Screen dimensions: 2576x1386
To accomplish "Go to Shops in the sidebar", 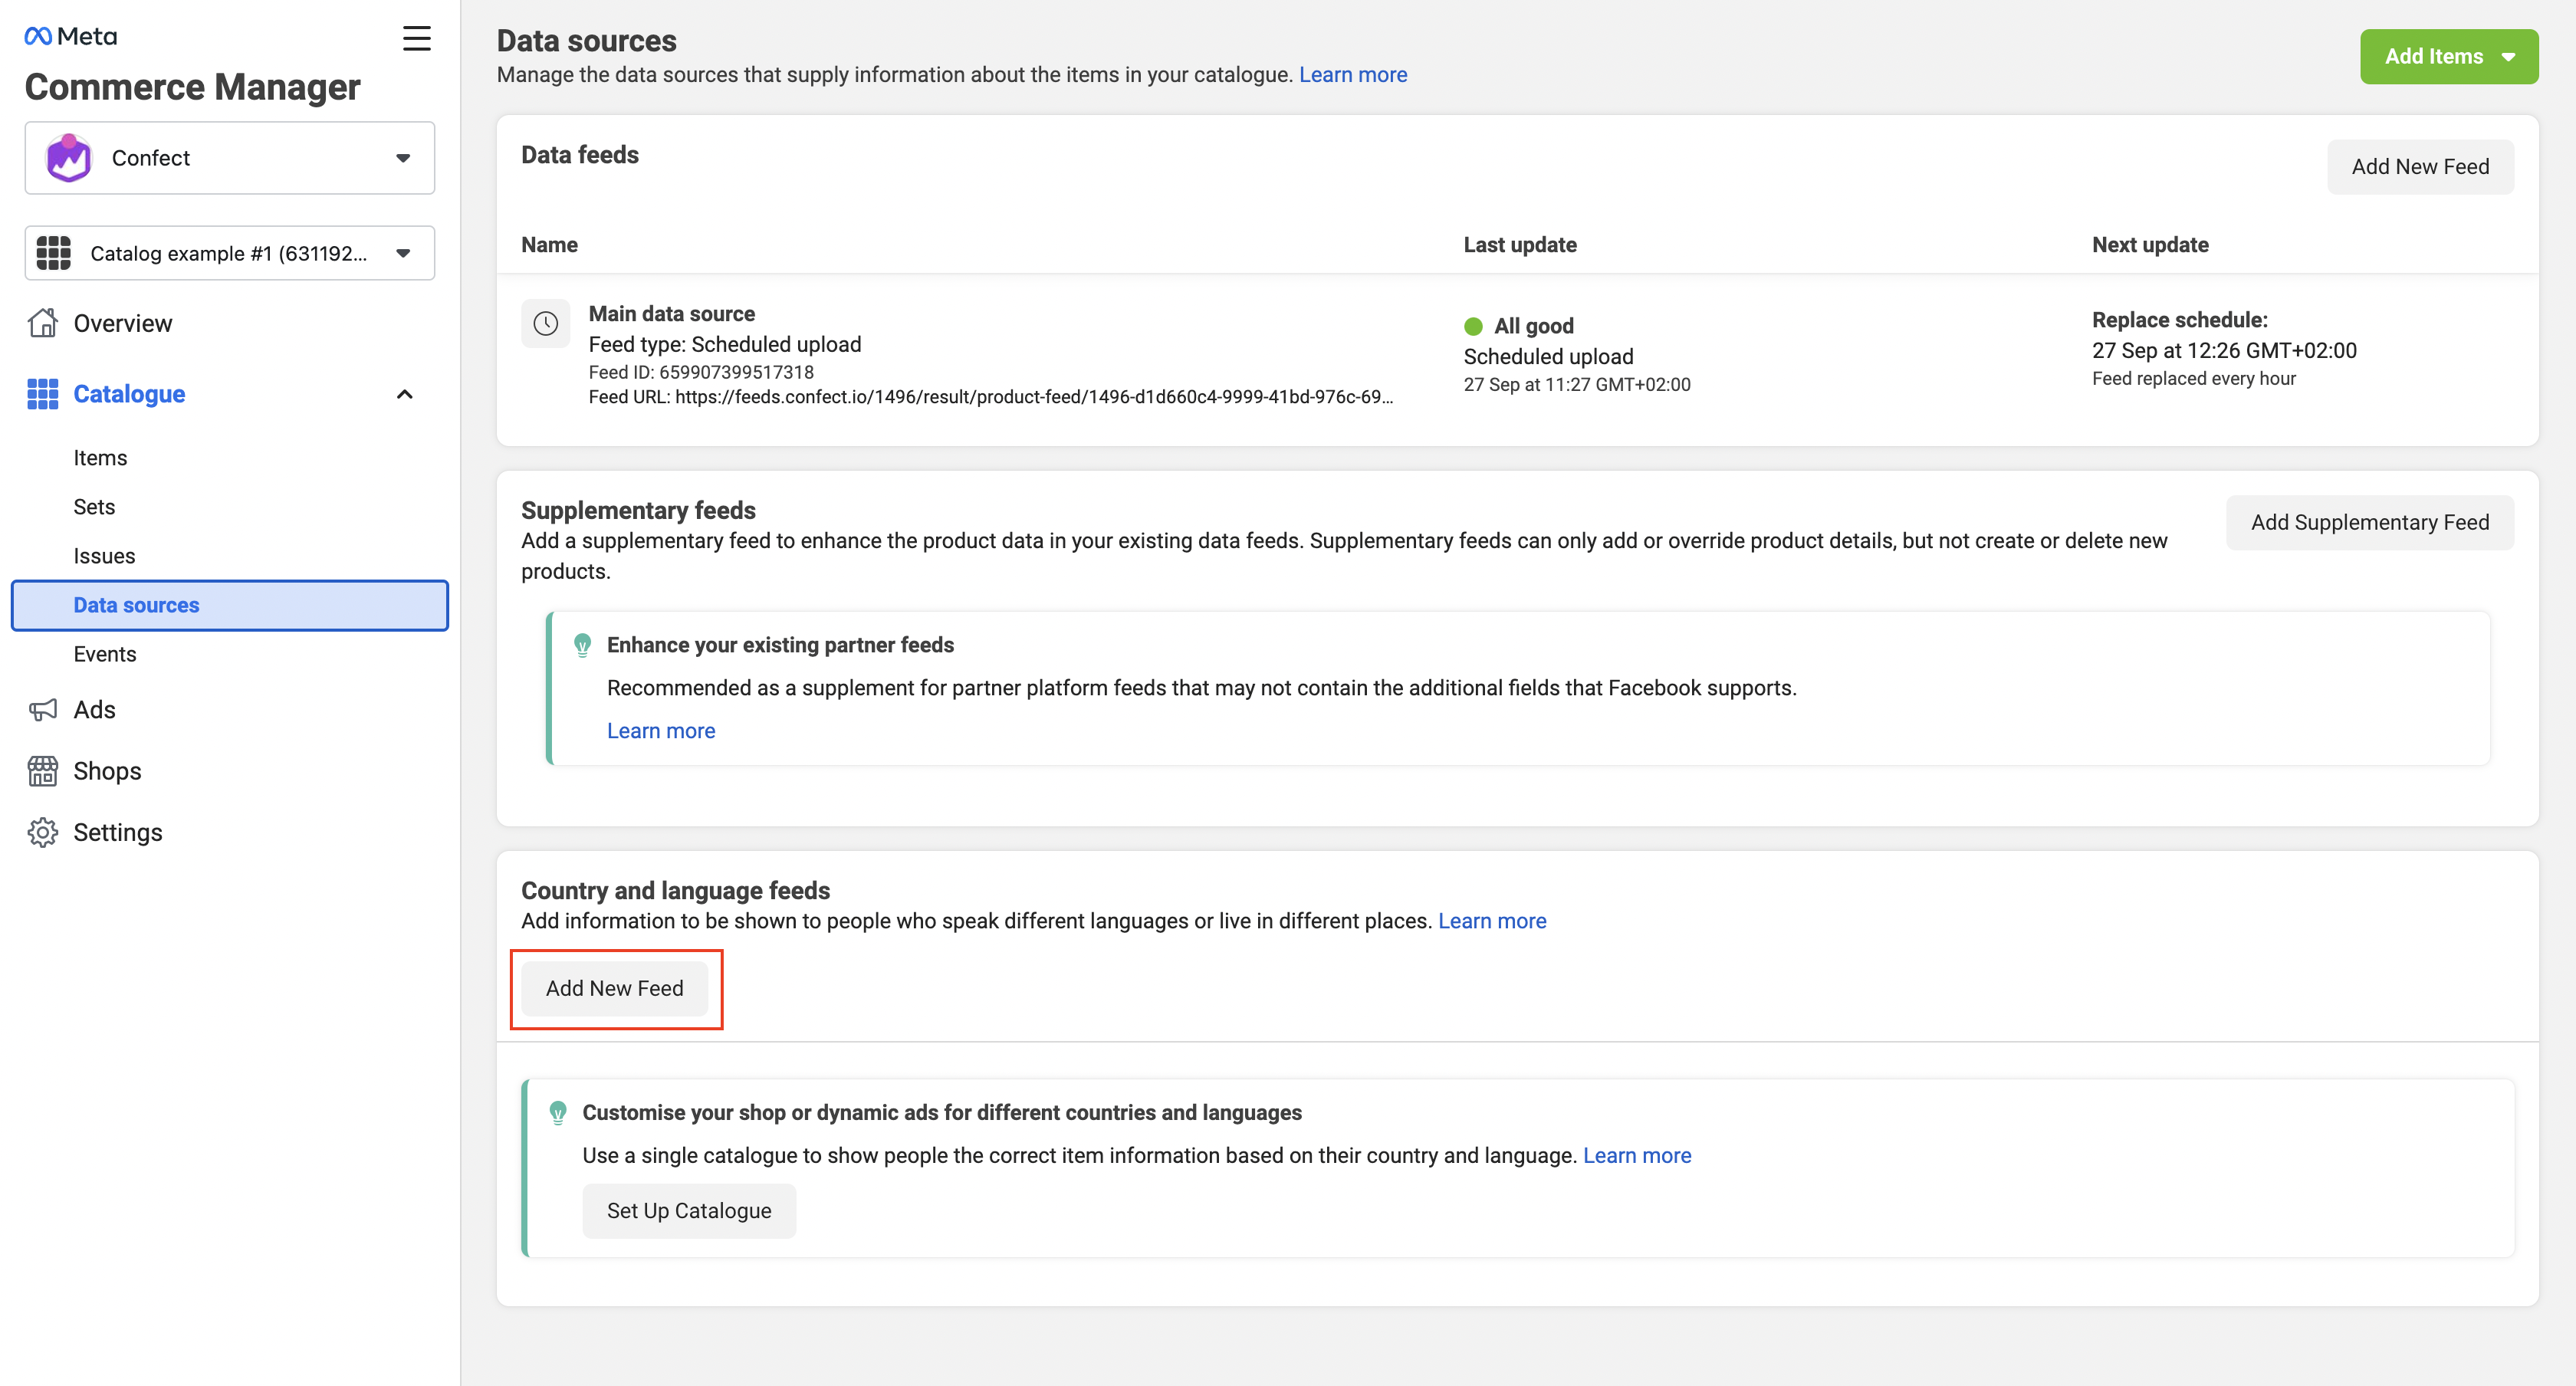I will 107,771.
